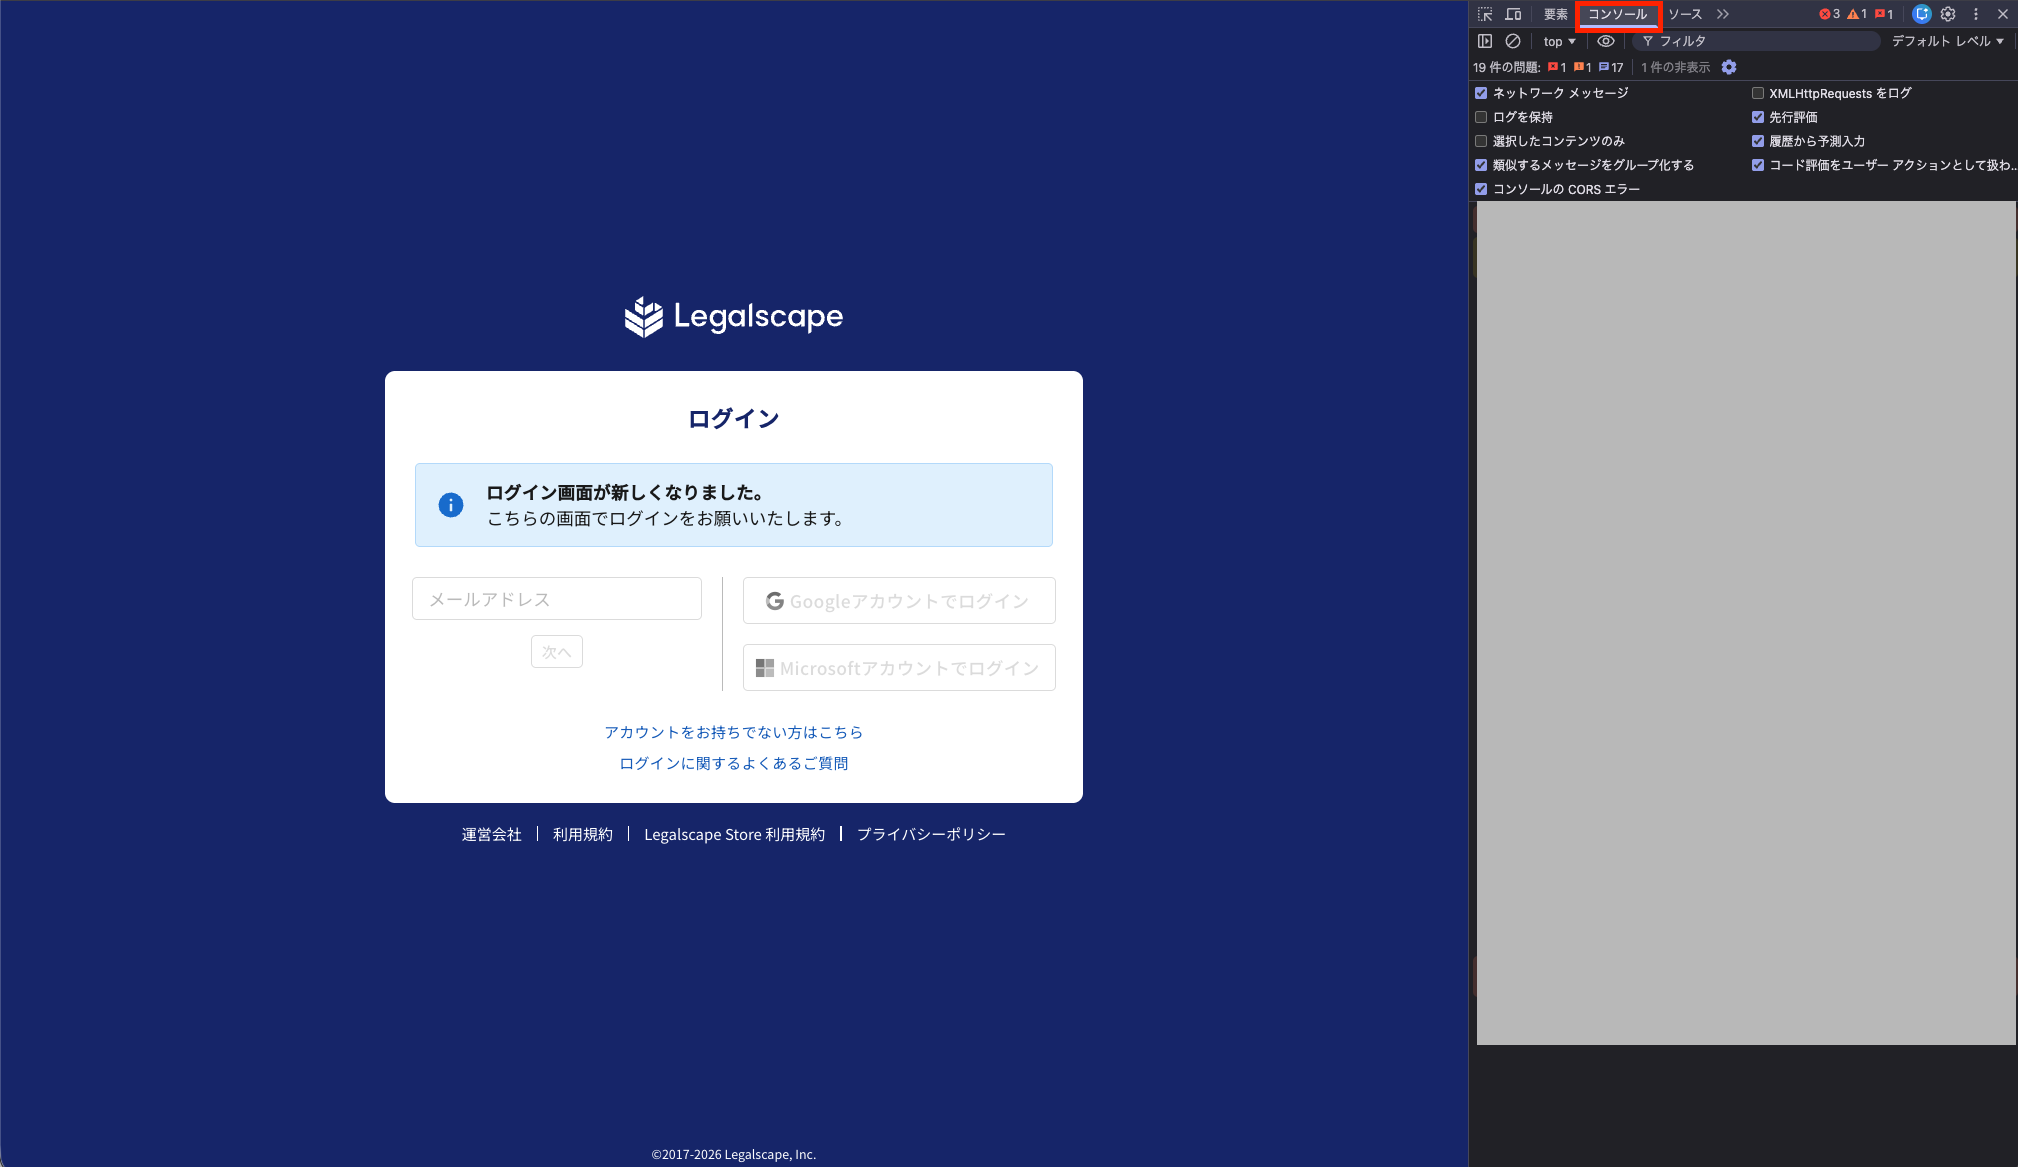The height and width of the screenshot is (1167, 2018).
Task: Open the デフォルト レベル log level dropdown
Action: pos(1947,41)
